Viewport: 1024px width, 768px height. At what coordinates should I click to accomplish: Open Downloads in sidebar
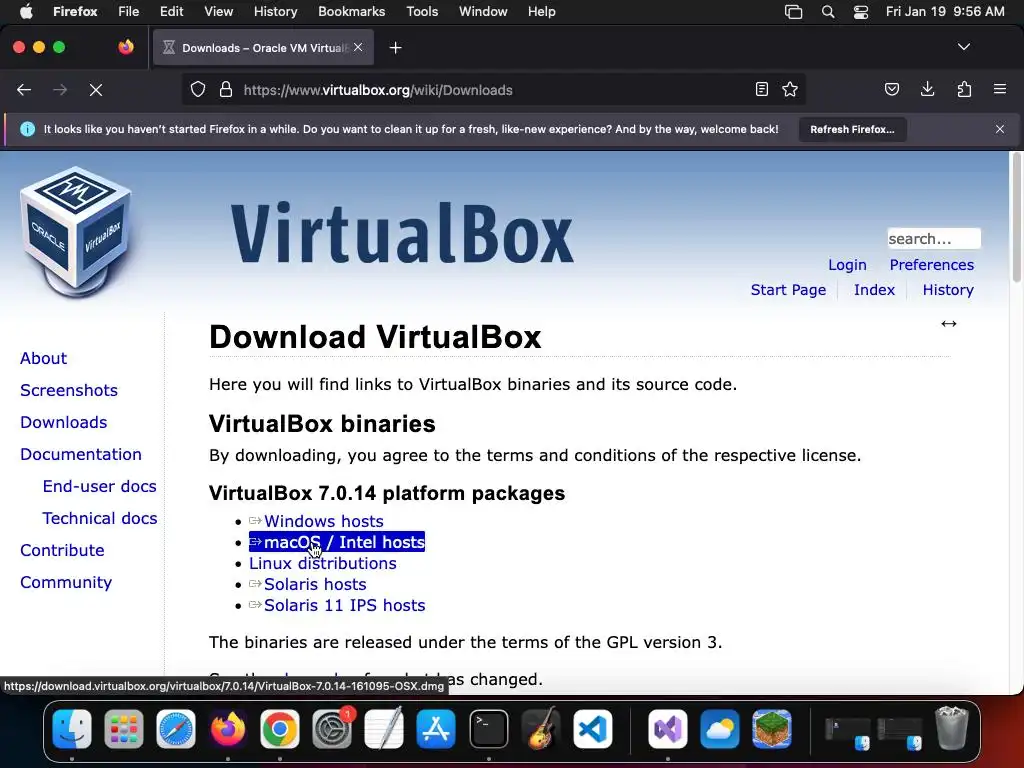63,422
